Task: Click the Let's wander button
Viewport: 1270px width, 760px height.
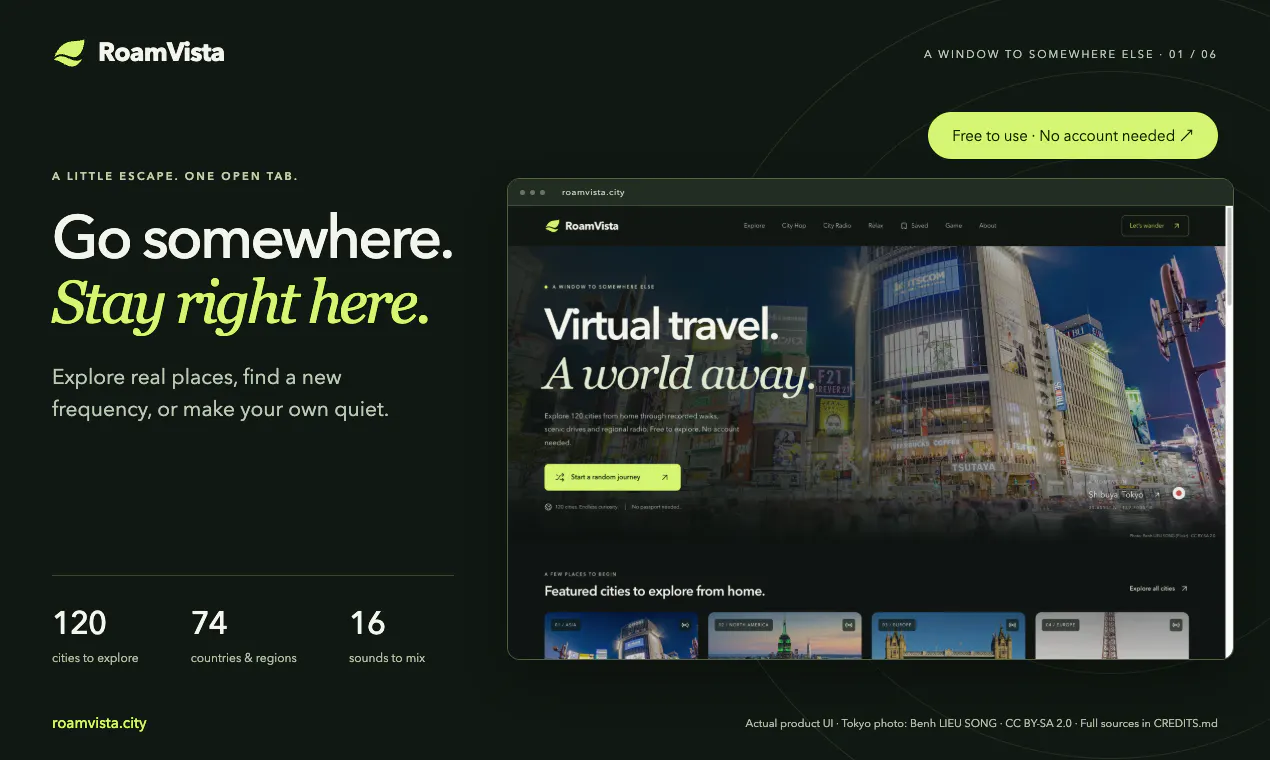Action: tap(1155, 226)
